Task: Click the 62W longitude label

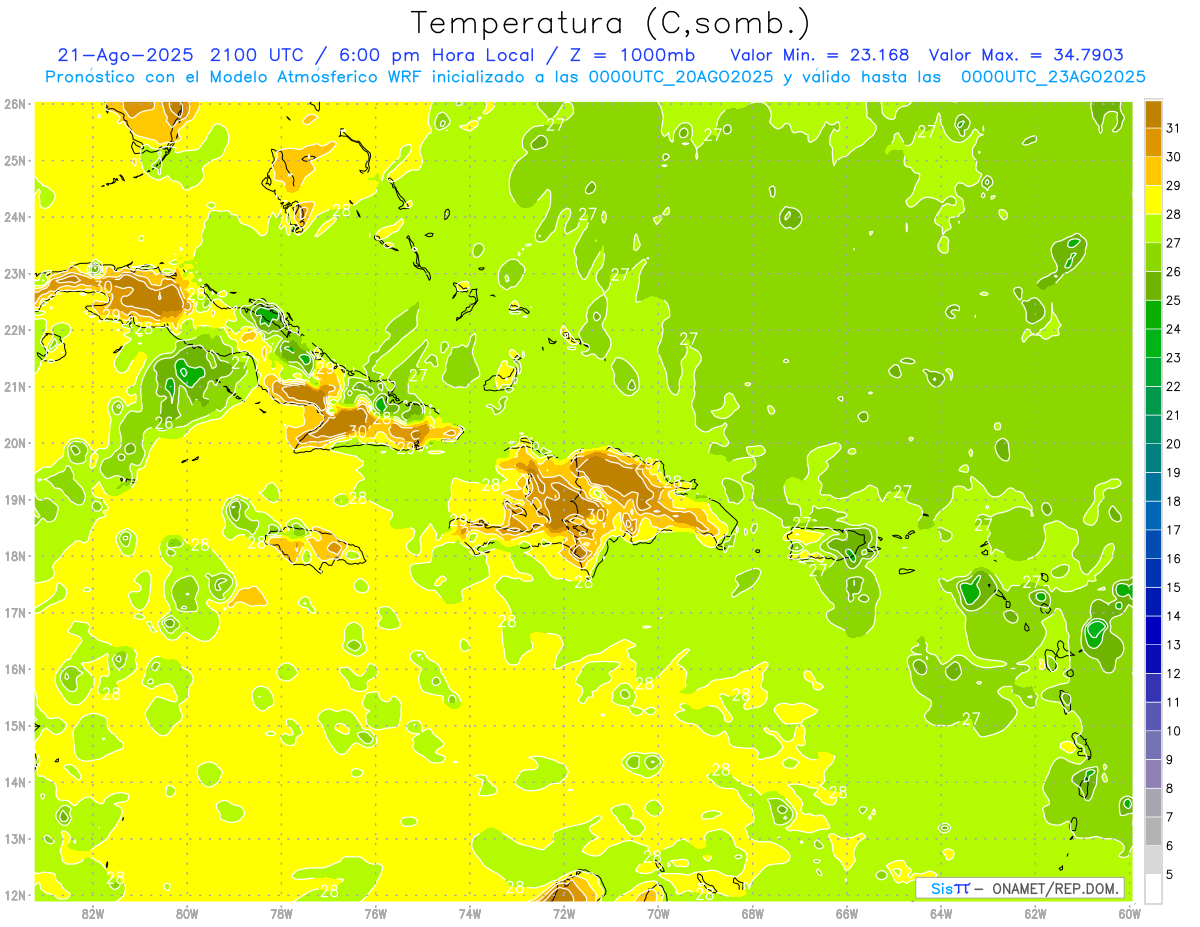Action: (1035, 913)
